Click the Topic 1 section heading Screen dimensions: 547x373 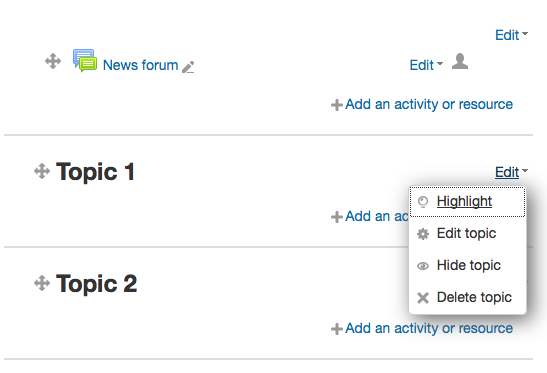point(95,172)
